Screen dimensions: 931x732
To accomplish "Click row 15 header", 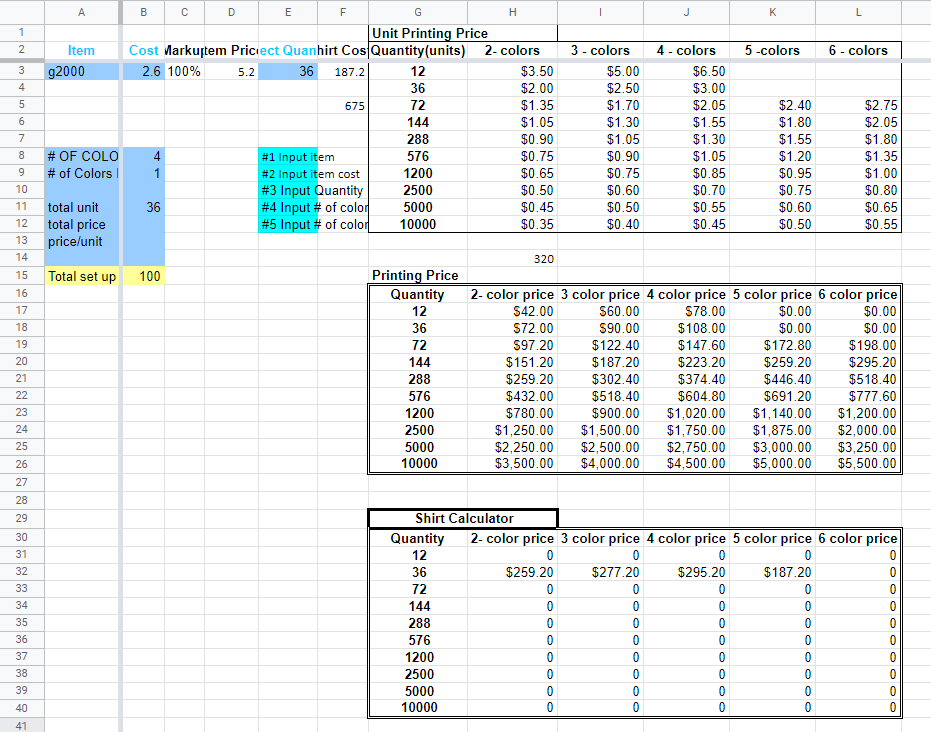I will 22,276.
